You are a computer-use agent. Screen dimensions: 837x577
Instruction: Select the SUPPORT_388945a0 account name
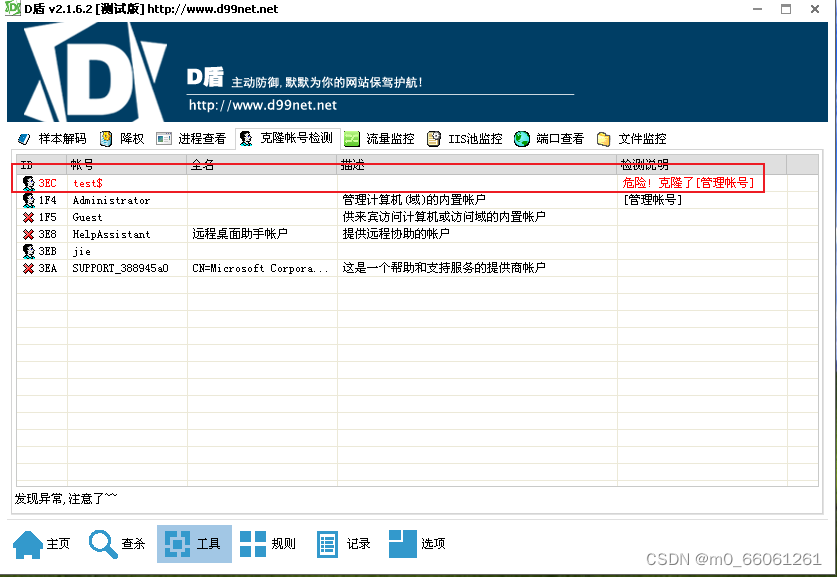coord(120,268)
